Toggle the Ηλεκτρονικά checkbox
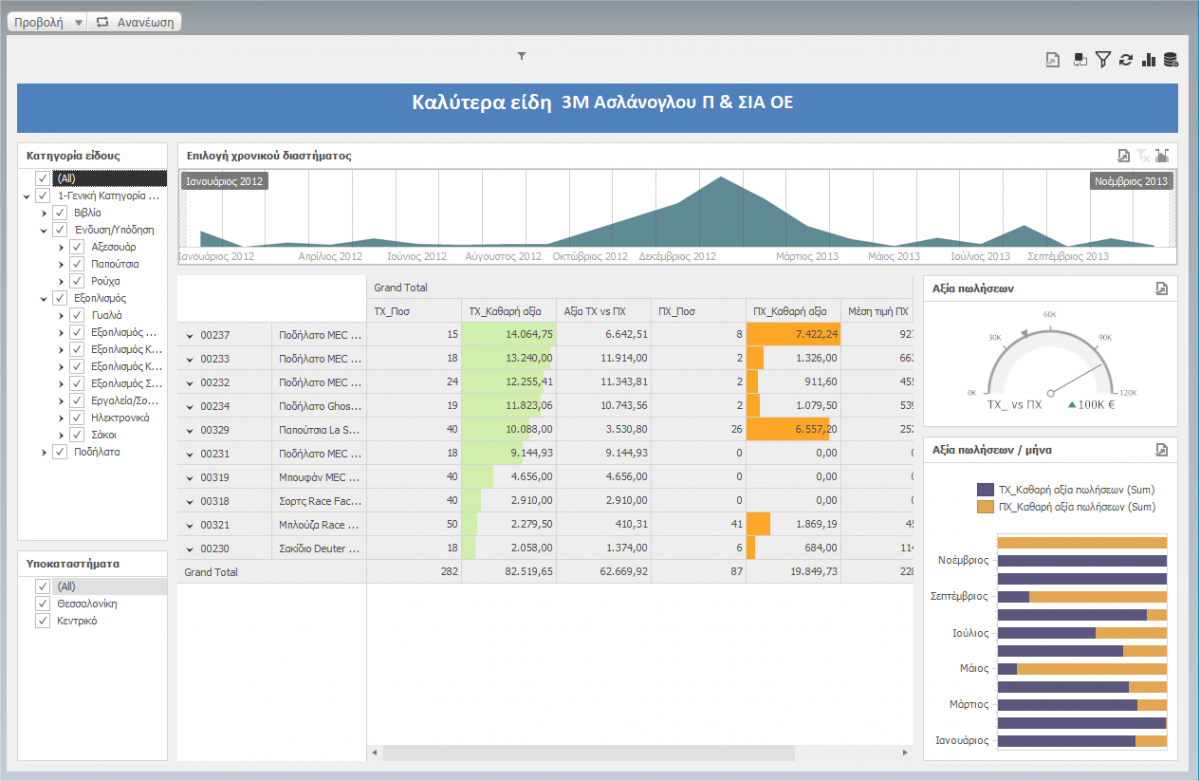The height and width of the screenshot is (781, 1200). click(76, 417)
